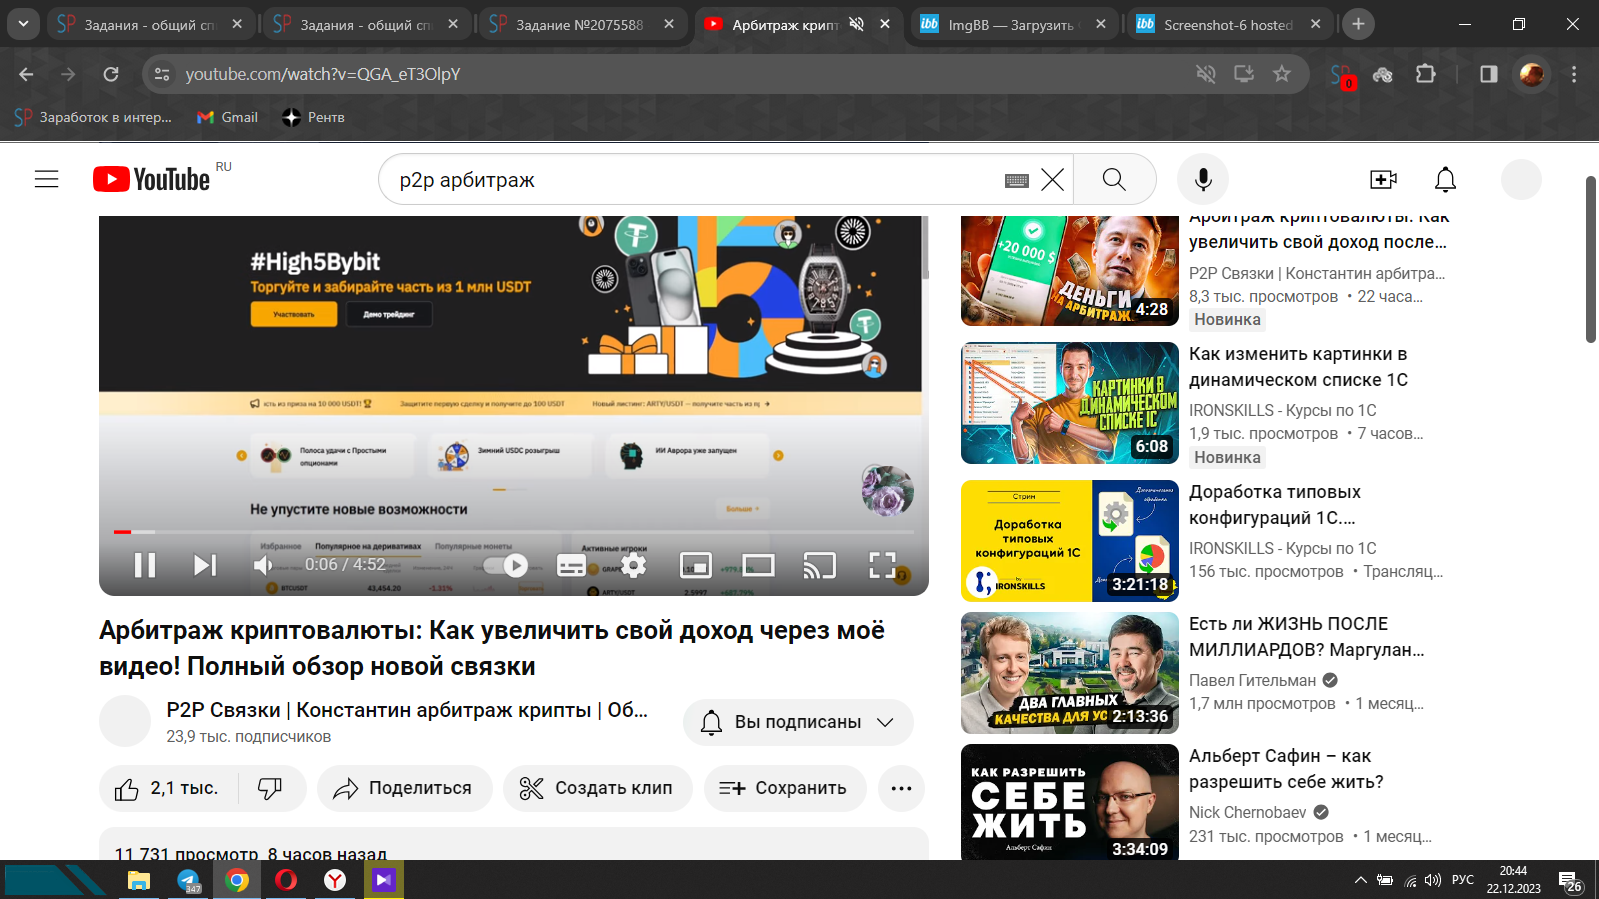
Task: Open the YouTube guide hamburger menu
Action: click(x=47, y=179)
